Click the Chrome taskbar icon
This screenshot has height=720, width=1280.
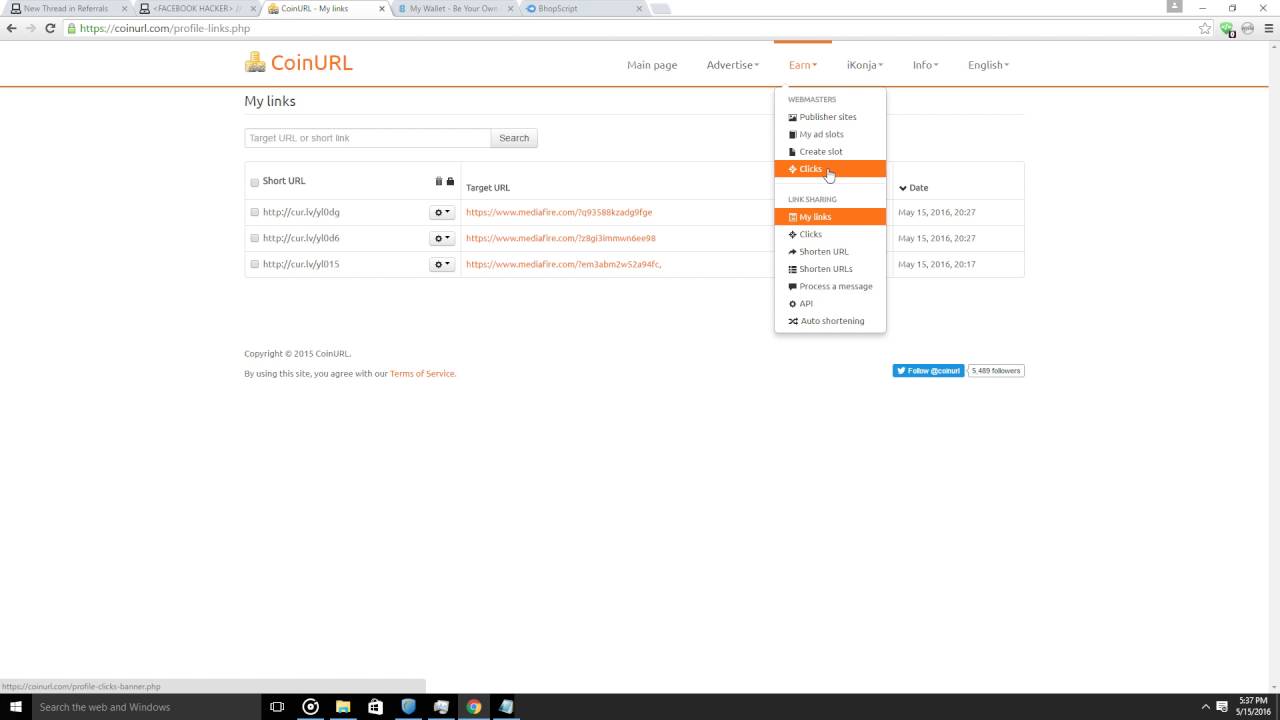(474, 707)
